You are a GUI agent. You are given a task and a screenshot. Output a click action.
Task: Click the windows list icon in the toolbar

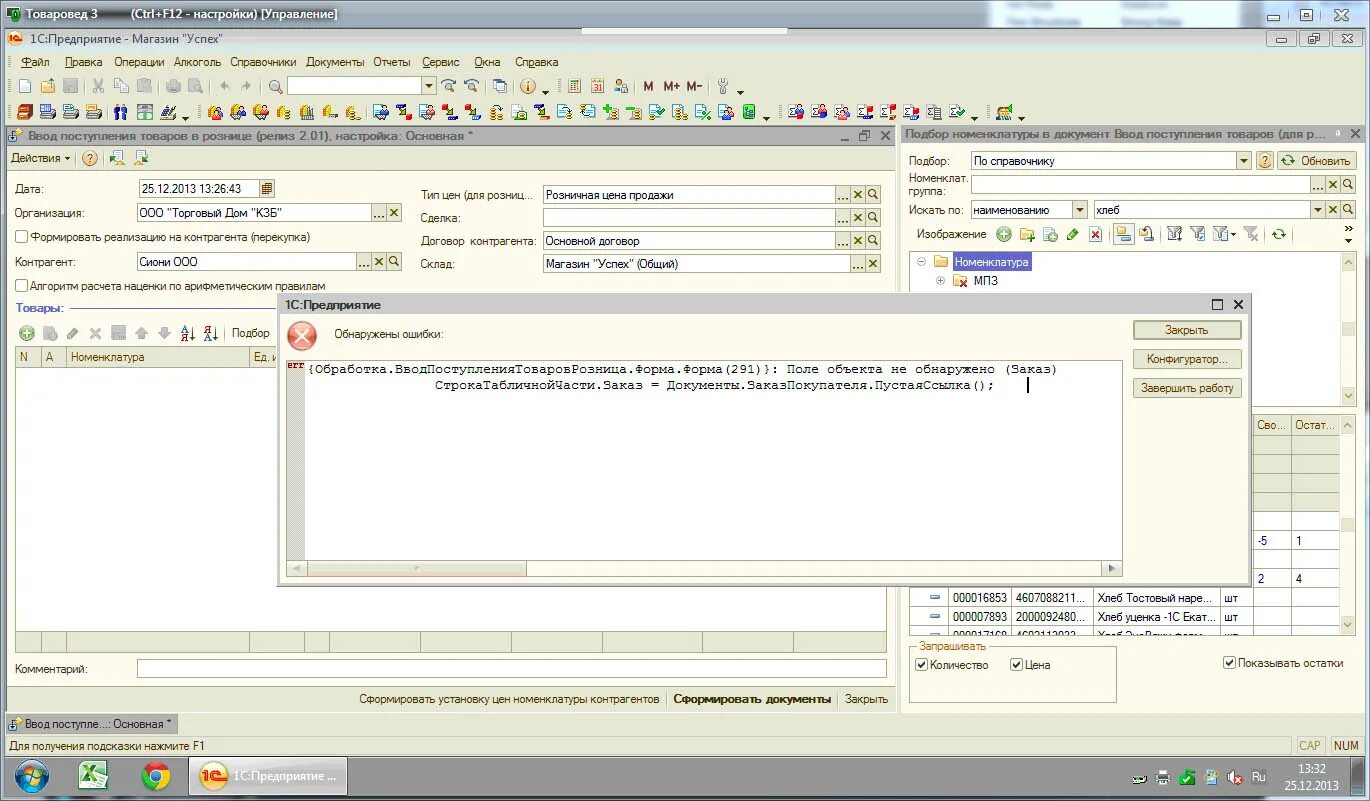click(500, 87)
